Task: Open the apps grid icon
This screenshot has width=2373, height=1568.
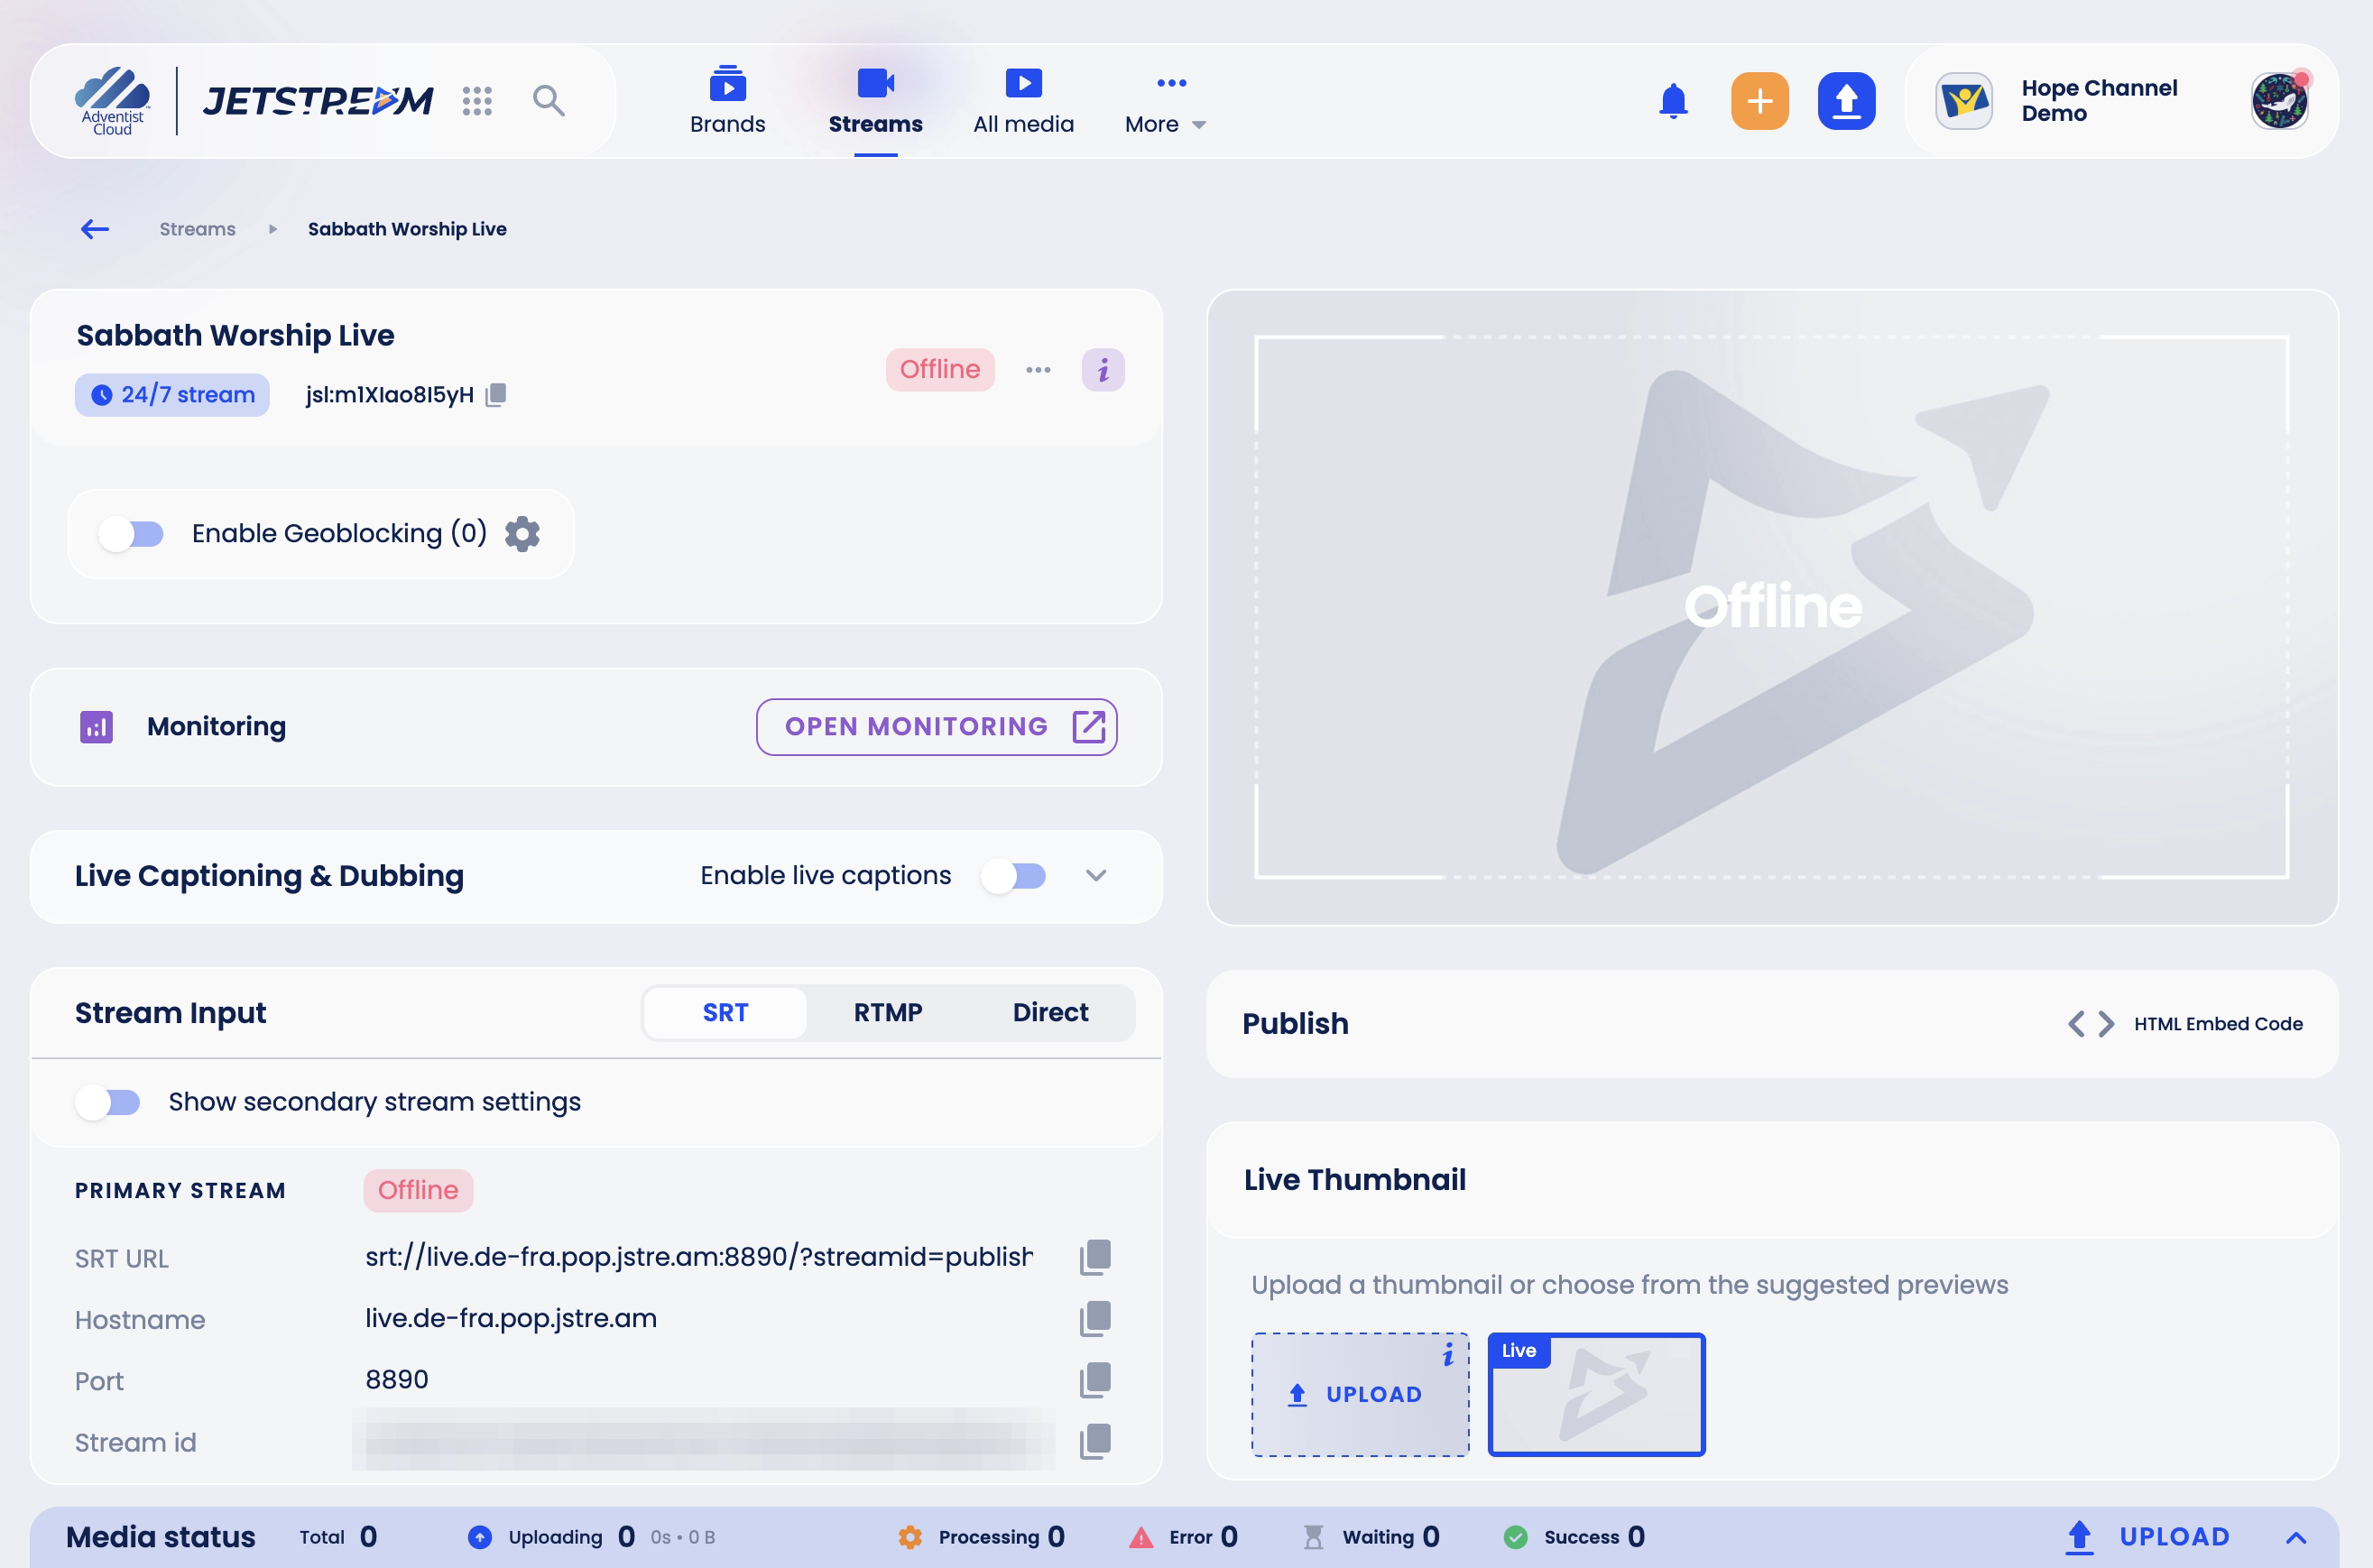Action: coord(477,100)
